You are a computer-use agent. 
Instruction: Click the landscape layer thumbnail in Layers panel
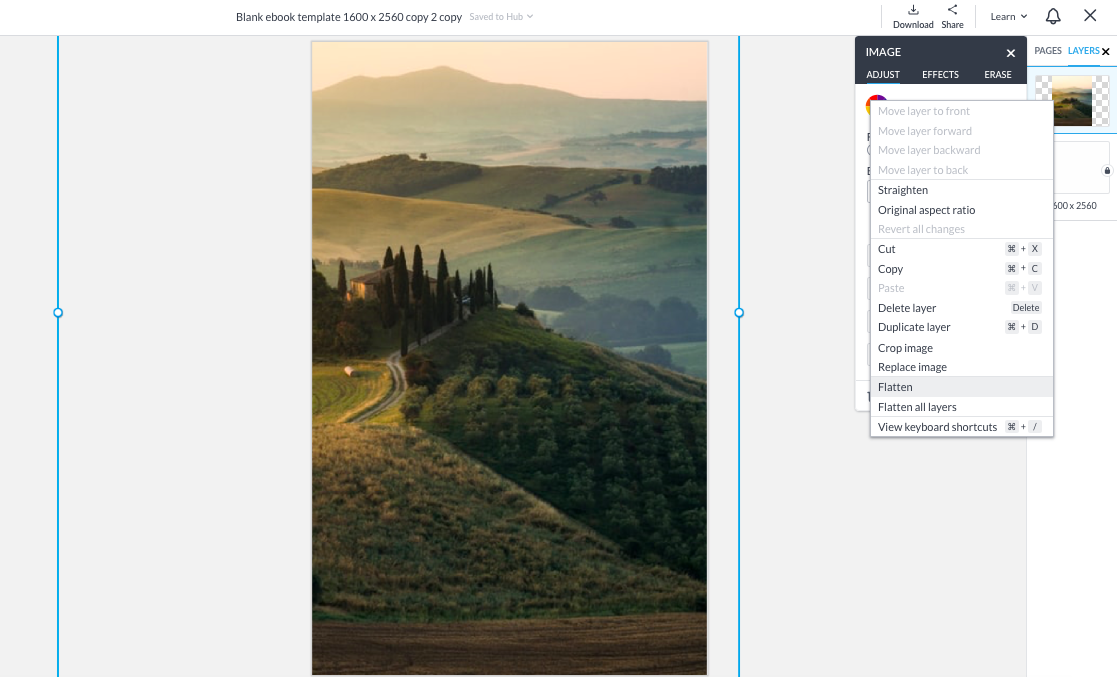1075,100
